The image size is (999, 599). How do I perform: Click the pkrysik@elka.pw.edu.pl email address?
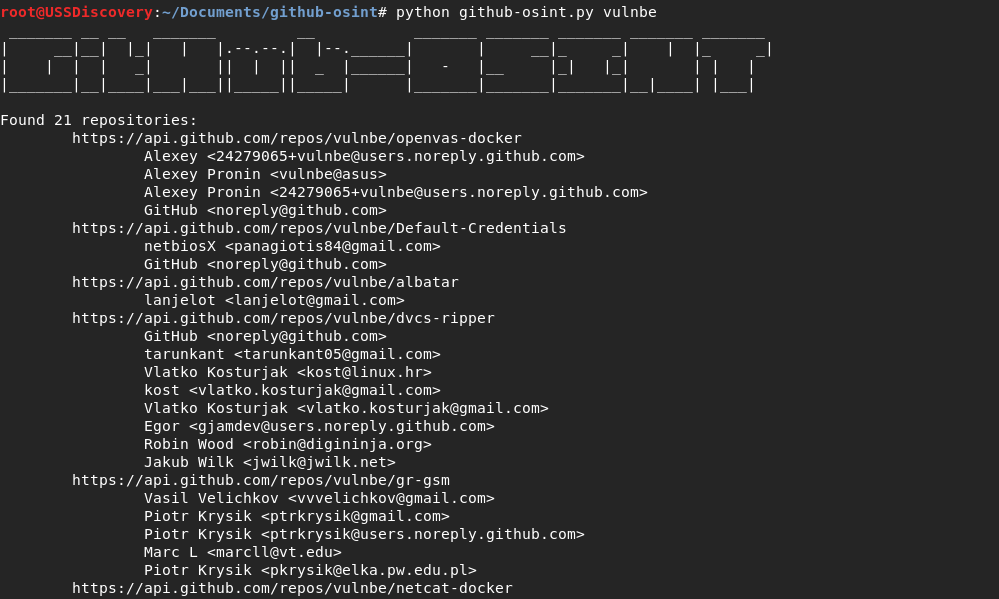(x=369, y=570)
